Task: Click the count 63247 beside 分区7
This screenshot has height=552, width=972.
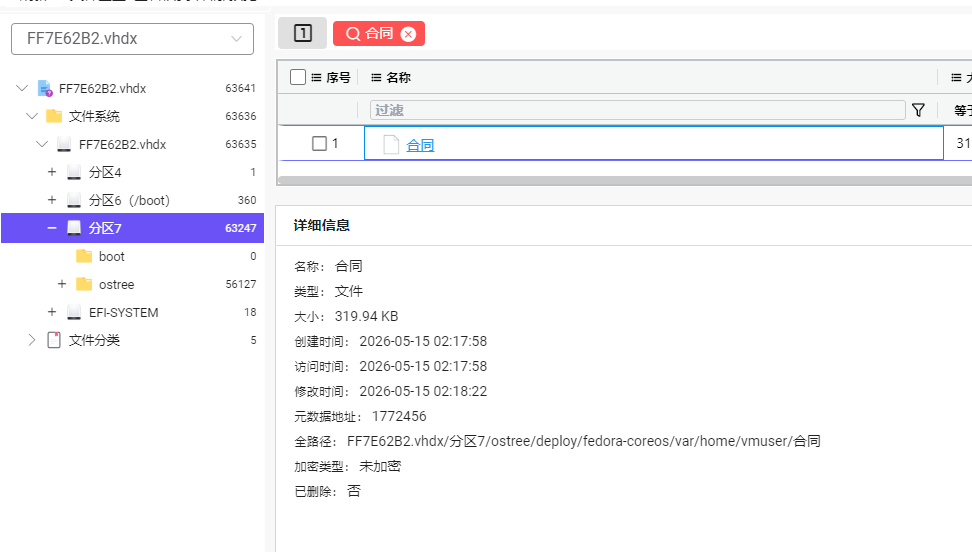Action: point(241,228)
